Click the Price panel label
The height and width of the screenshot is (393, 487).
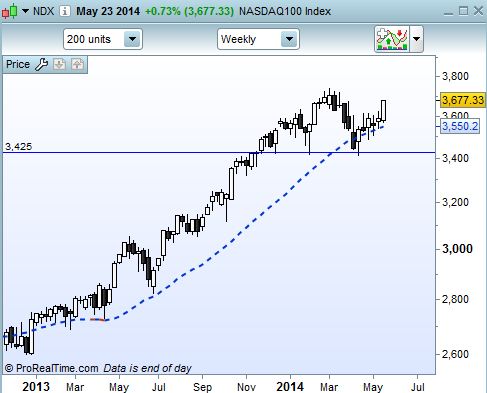coord(18,64)
